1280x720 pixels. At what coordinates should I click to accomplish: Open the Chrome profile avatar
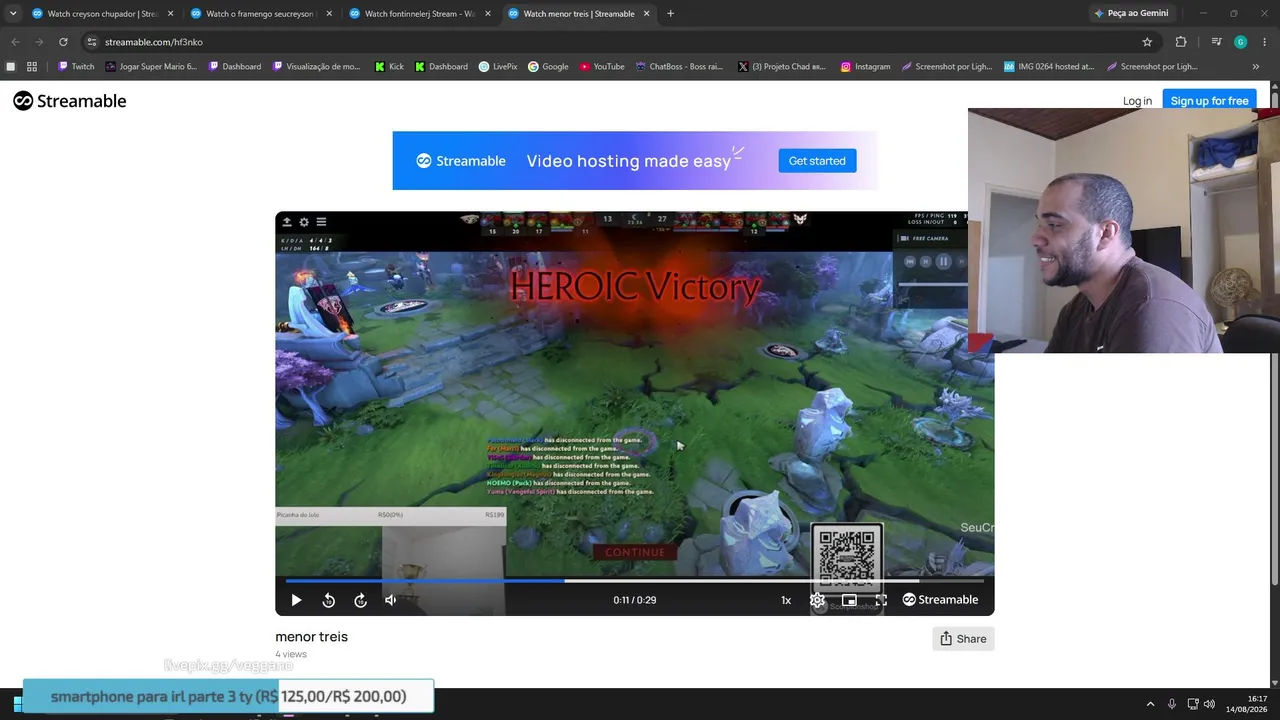[x=1240, y=42]
